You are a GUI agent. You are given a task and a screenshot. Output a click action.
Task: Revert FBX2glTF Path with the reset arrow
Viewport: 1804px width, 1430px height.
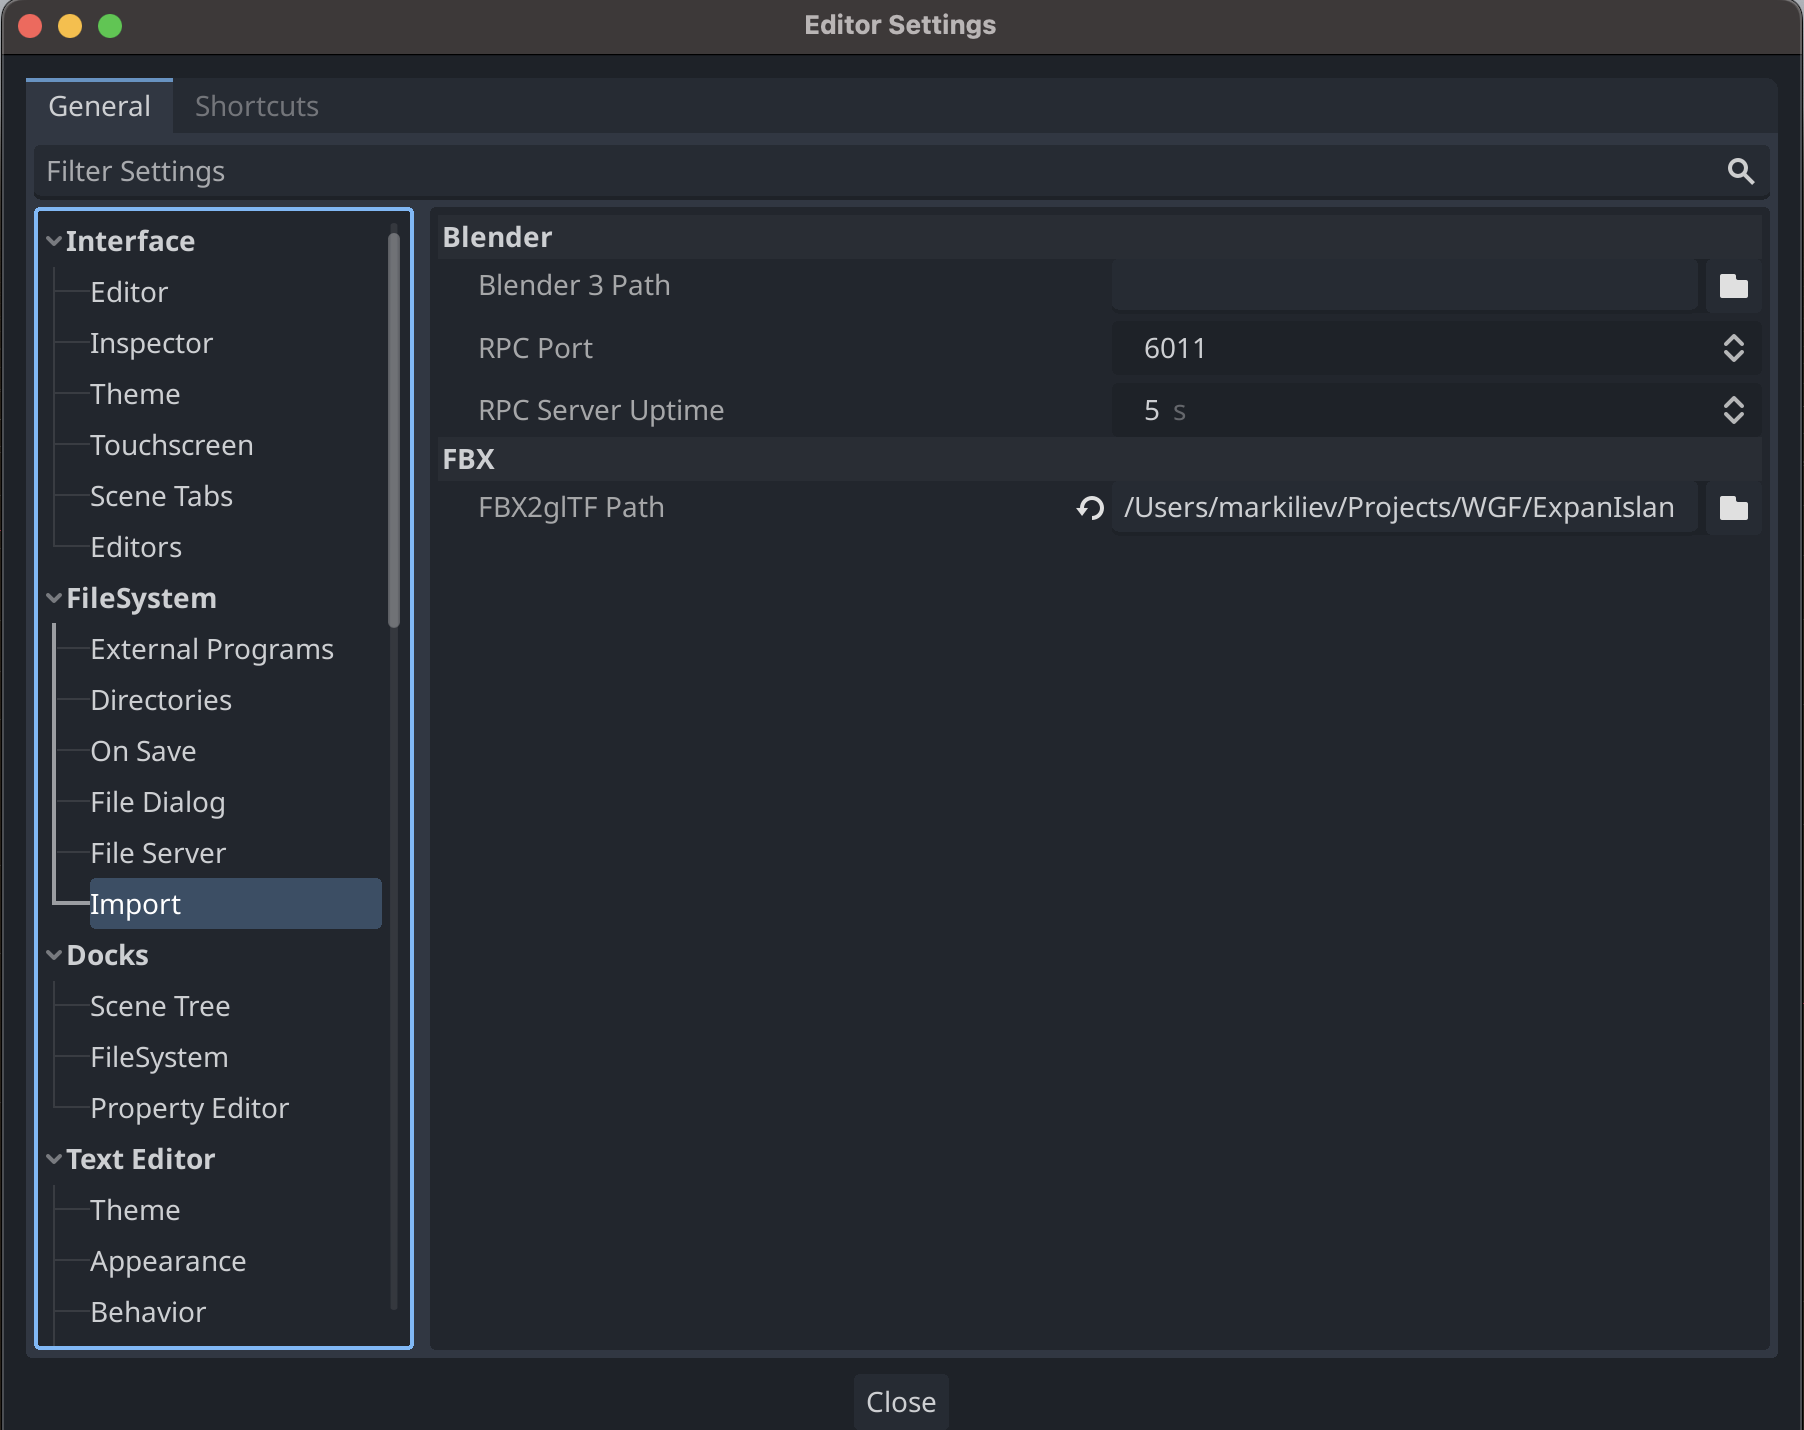(x=1088, y=507)
